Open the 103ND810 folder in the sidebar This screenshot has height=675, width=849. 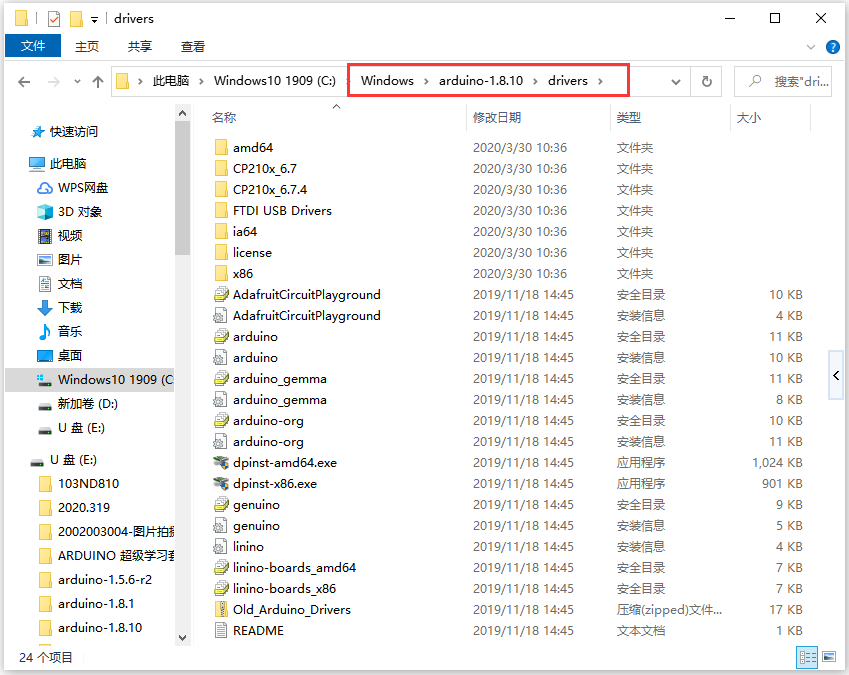tap(88, 483)
